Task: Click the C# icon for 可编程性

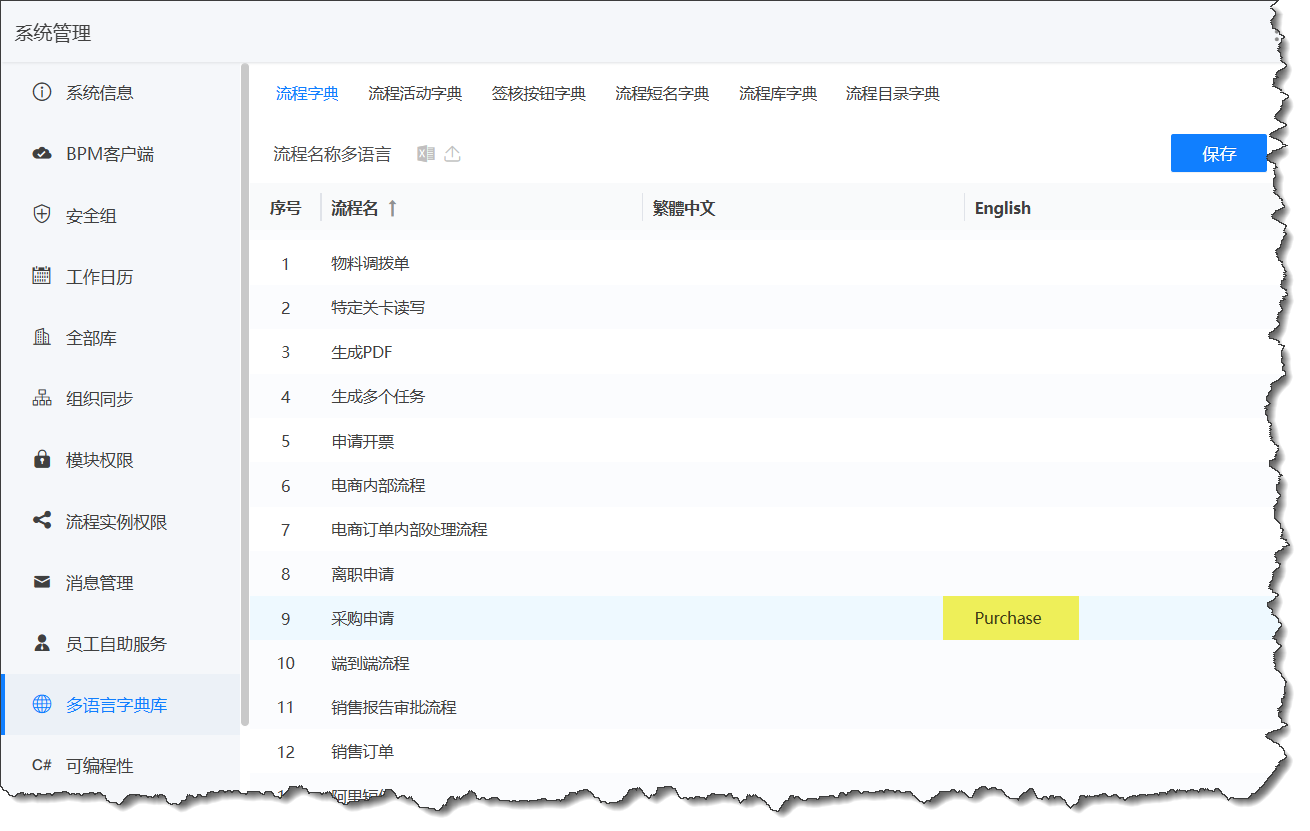Action: (x=41, y=765)
